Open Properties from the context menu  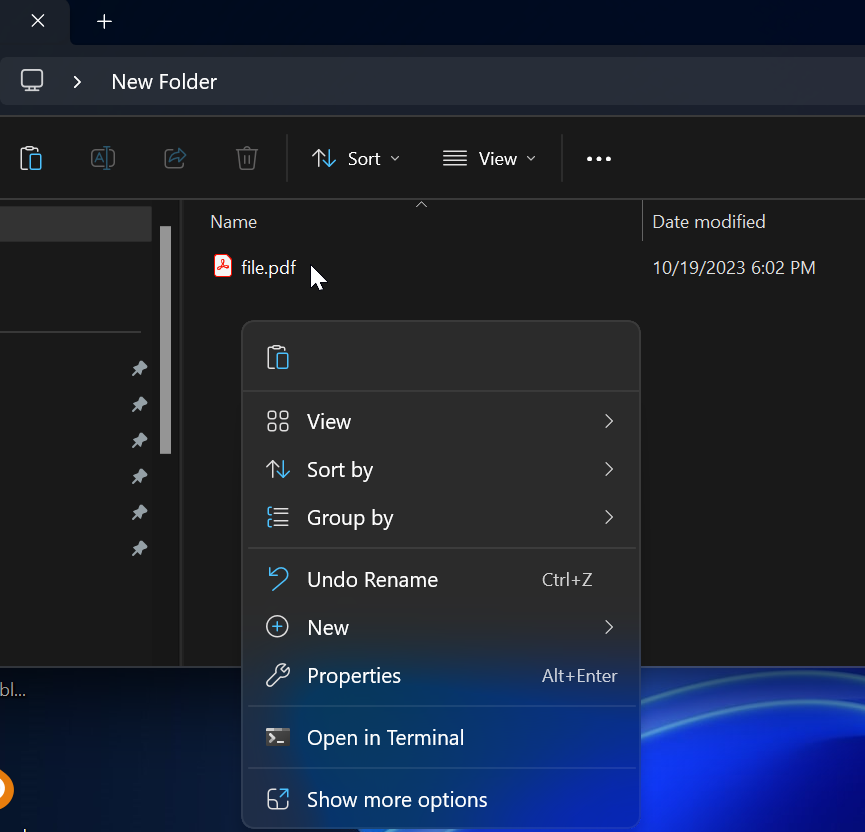pos(441,675)
